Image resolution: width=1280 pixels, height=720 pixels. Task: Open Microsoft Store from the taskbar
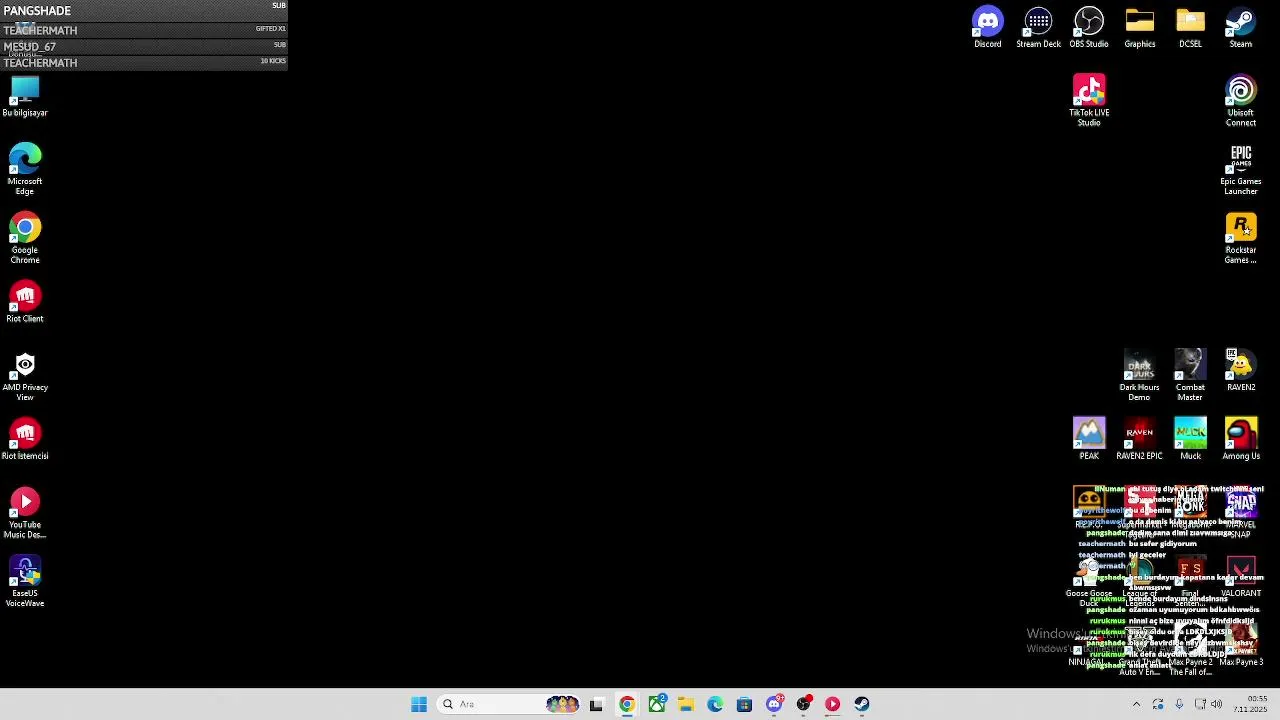click(x=744, y=704)
